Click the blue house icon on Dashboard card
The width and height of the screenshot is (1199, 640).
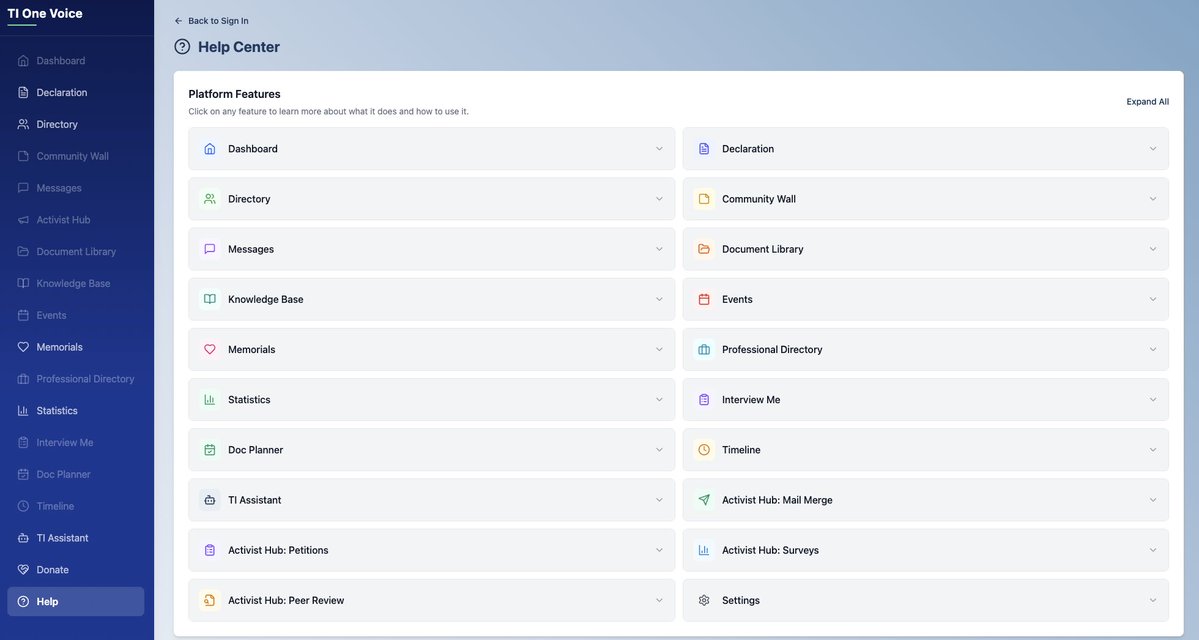tap(210, 149)
